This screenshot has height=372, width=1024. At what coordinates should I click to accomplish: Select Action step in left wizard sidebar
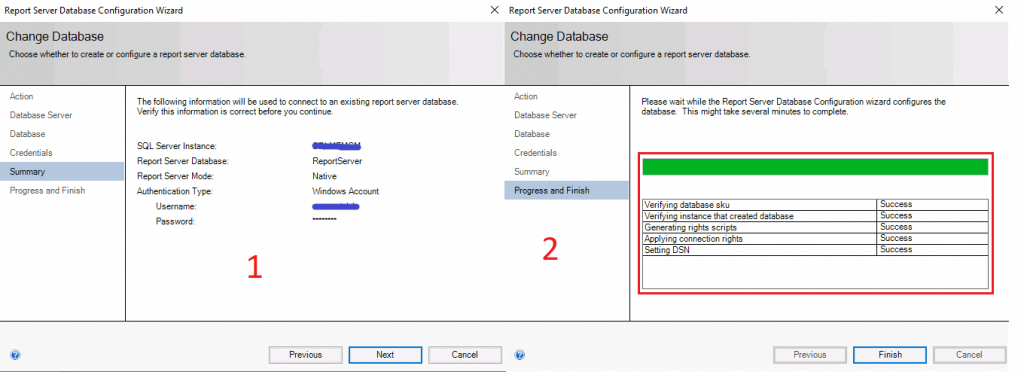(22, 97)
